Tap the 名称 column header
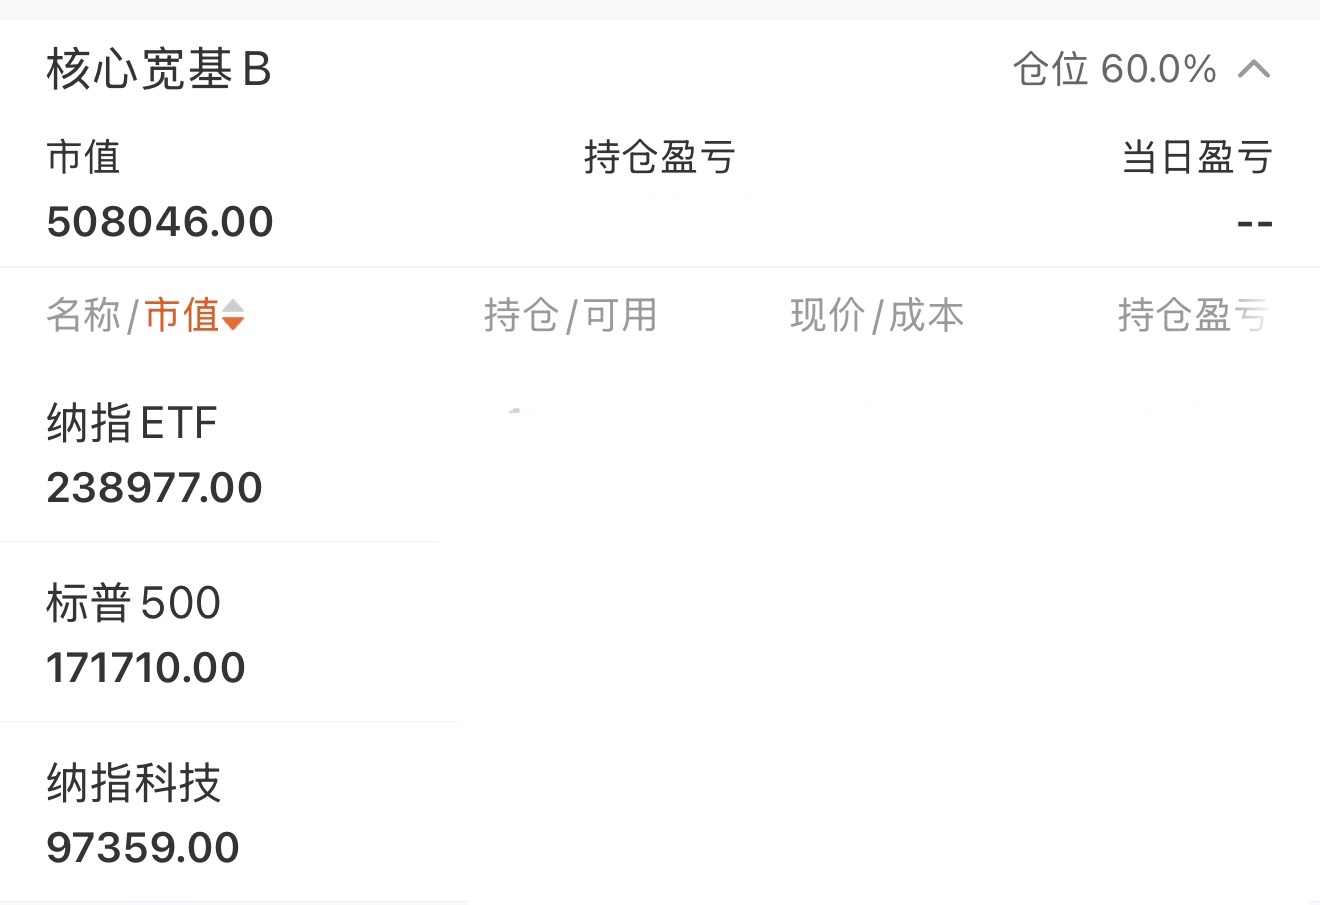This screenshot has height=905, width=1320. (83, 315)
